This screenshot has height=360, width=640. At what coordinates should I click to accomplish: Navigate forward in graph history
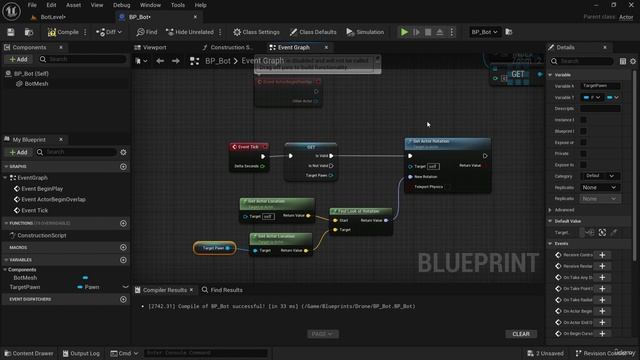tap(176, 61)
